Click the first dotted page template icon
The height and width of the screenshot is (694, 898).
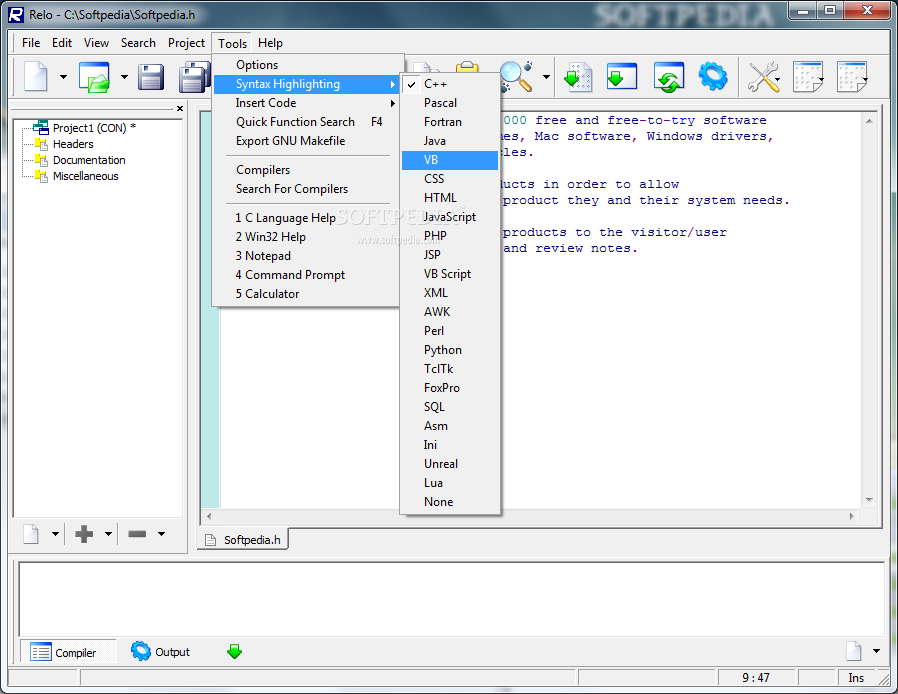808,77
